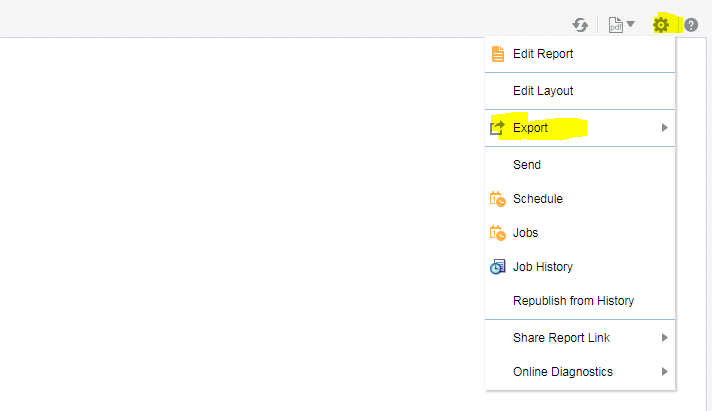Screen dimensions: 712x411
Task: Click the Export share-arrow icon
Action: (x=498, y=128)
